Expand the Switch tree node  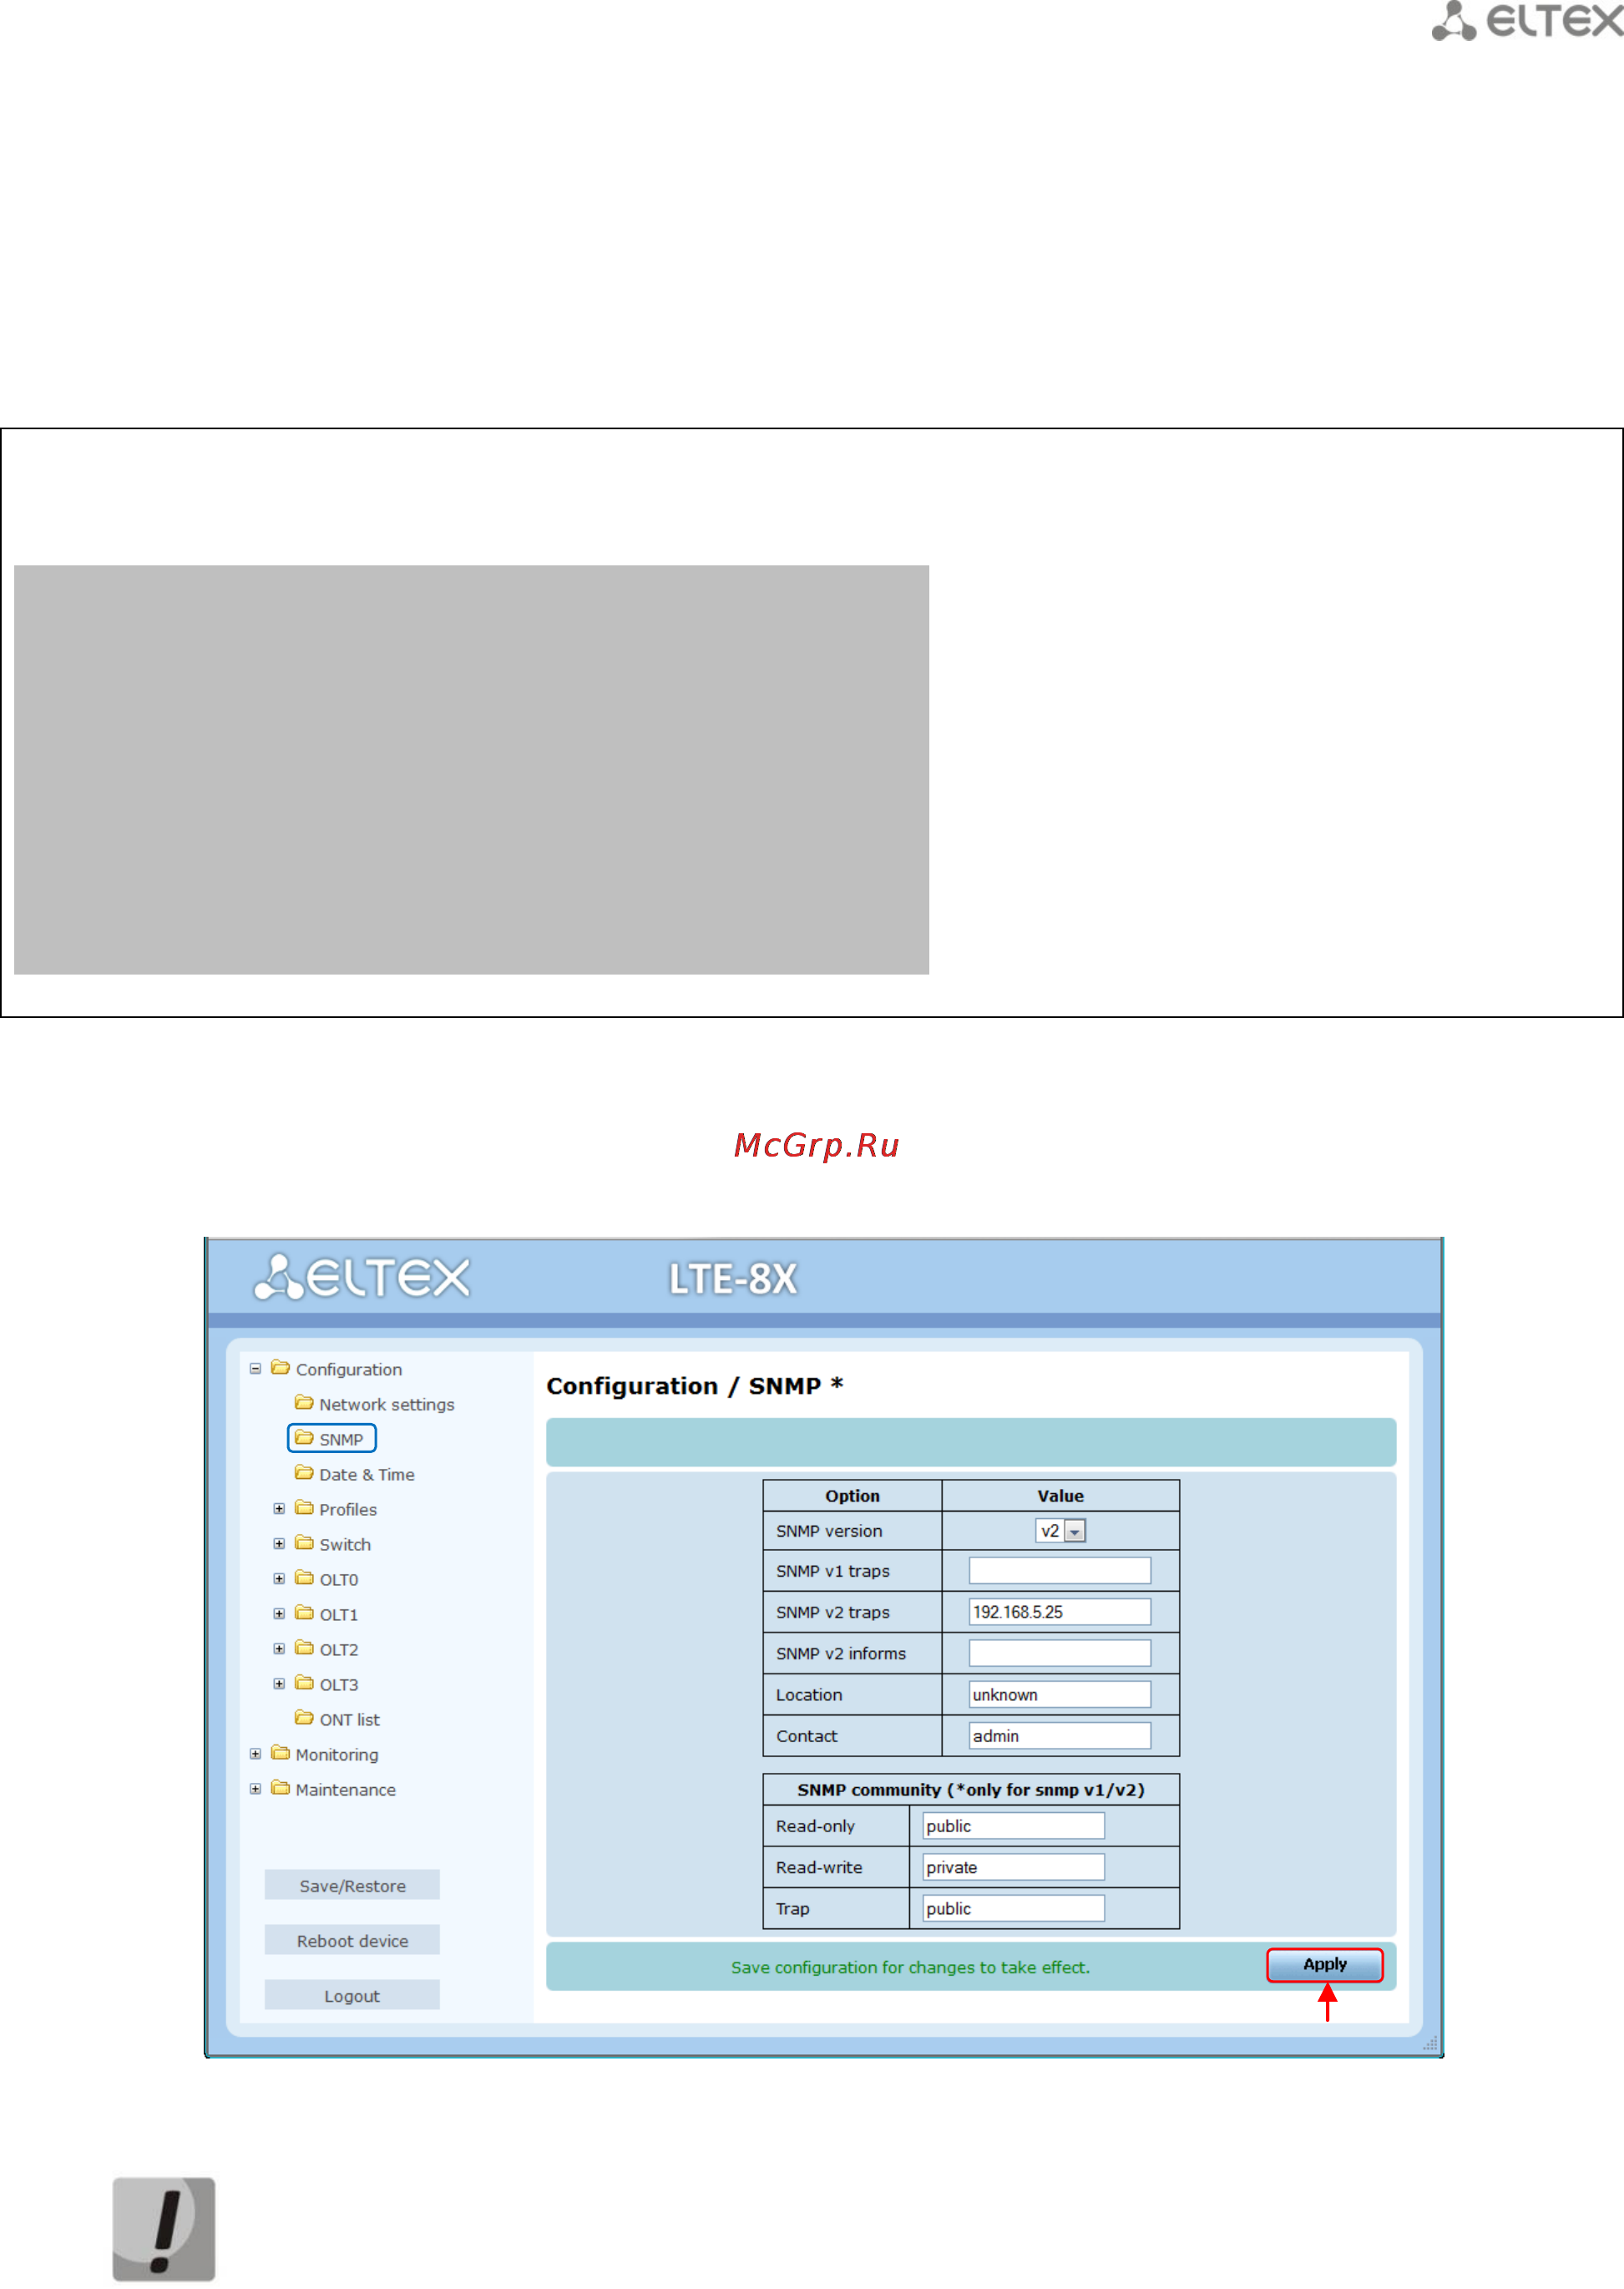[279, 1543]
